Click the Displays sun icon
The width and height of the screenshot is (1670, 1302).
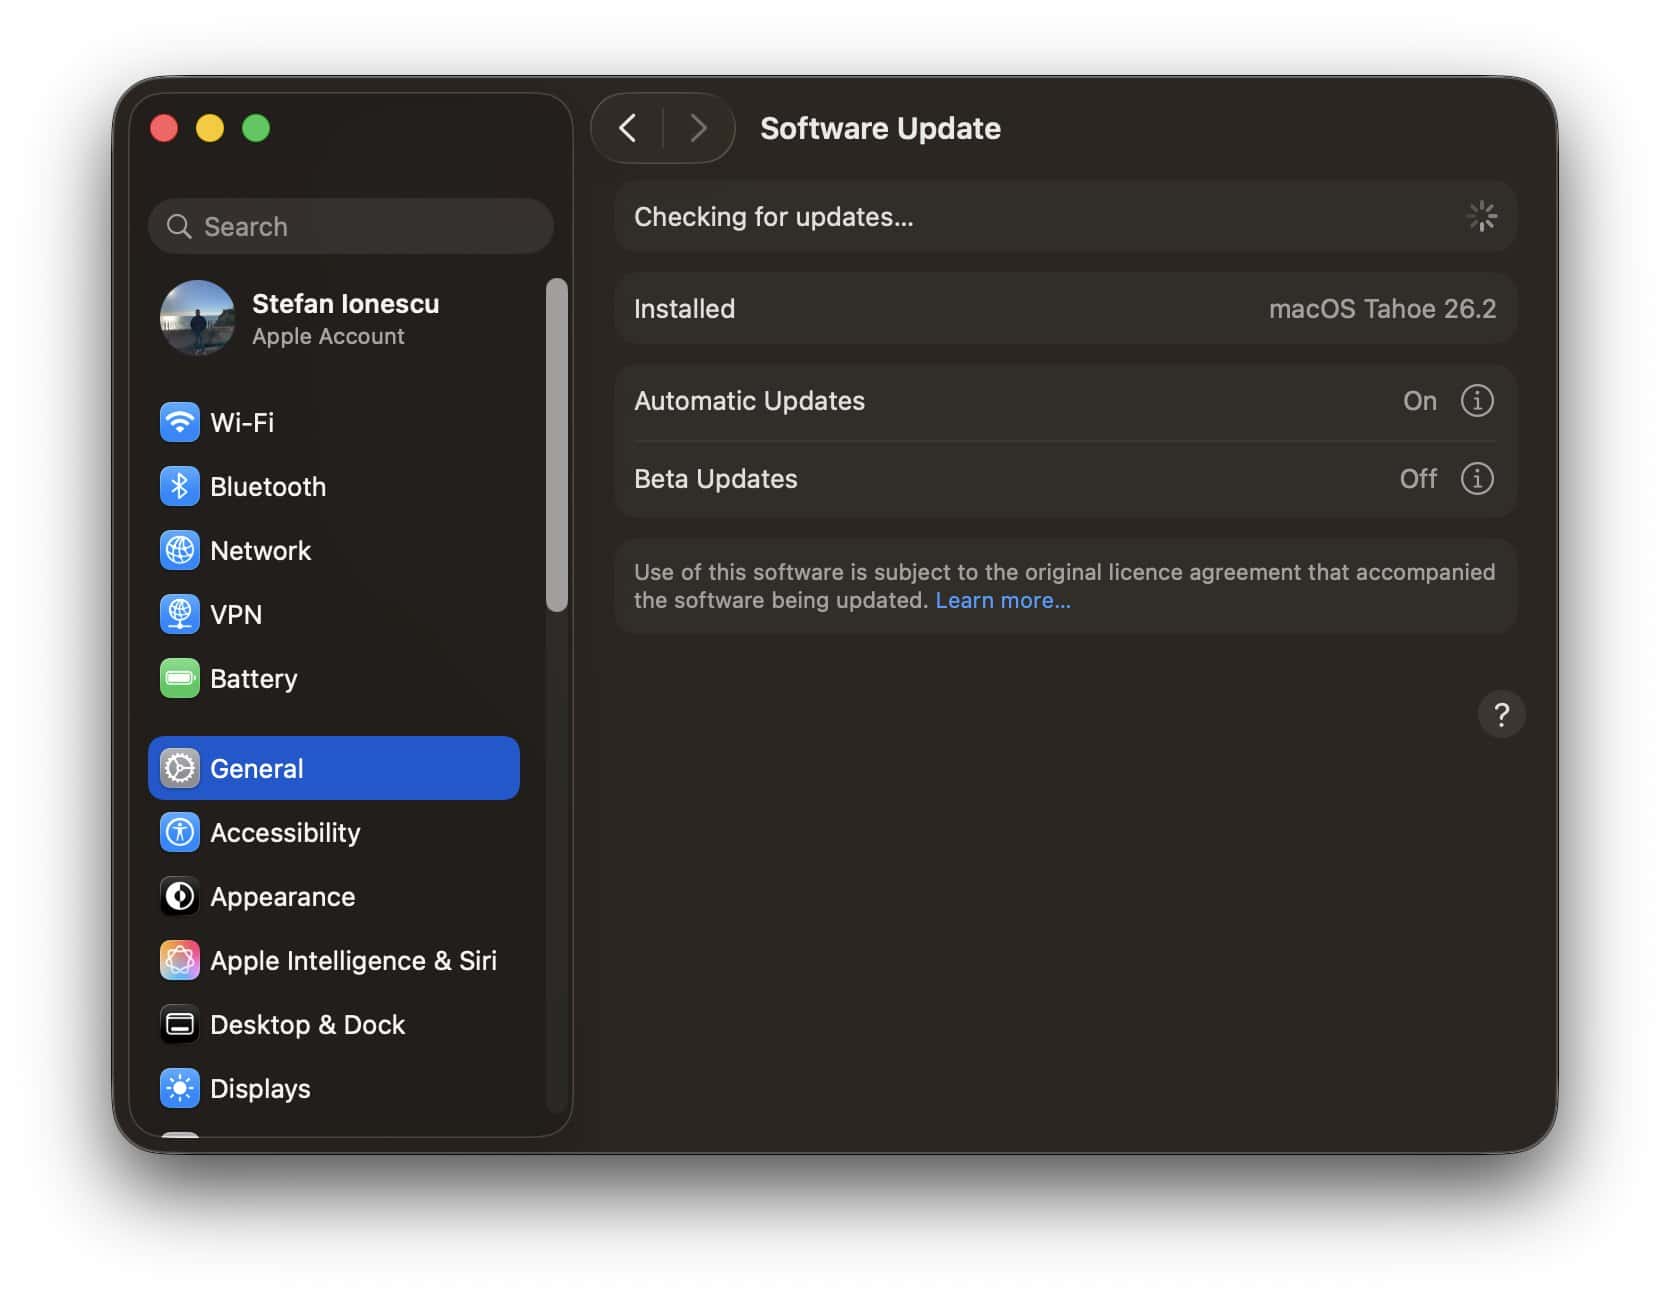[180, 1088]
